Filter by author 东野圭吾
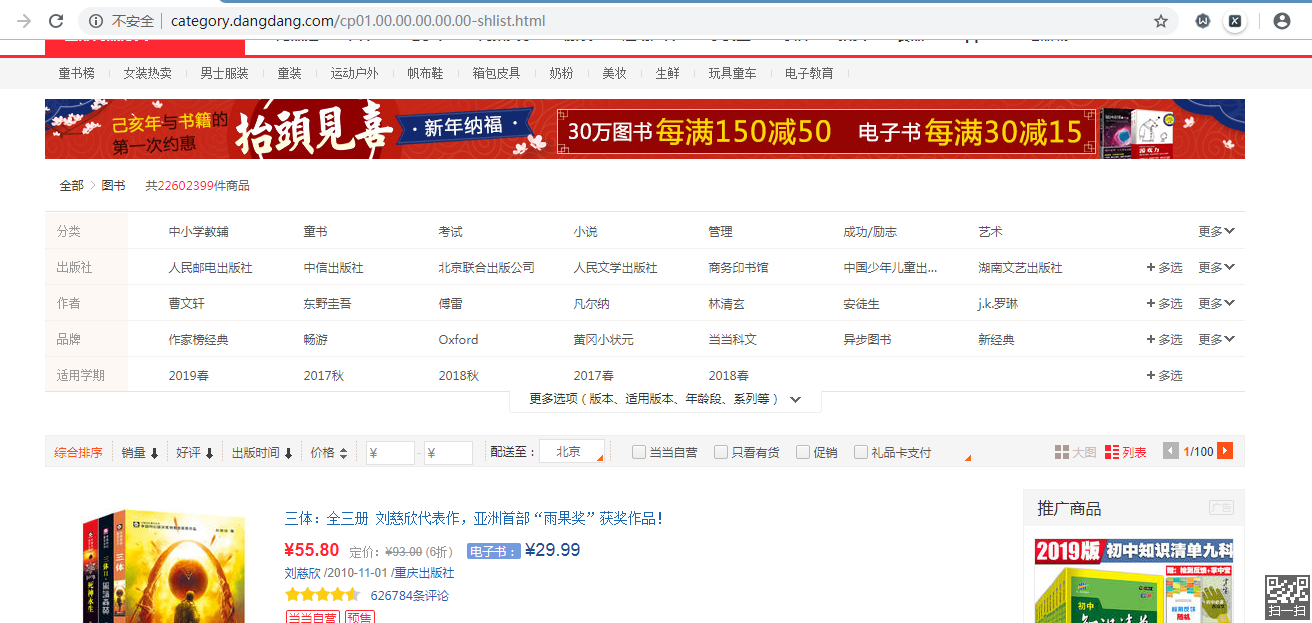 pyautogui.click(x=328, y=303)
